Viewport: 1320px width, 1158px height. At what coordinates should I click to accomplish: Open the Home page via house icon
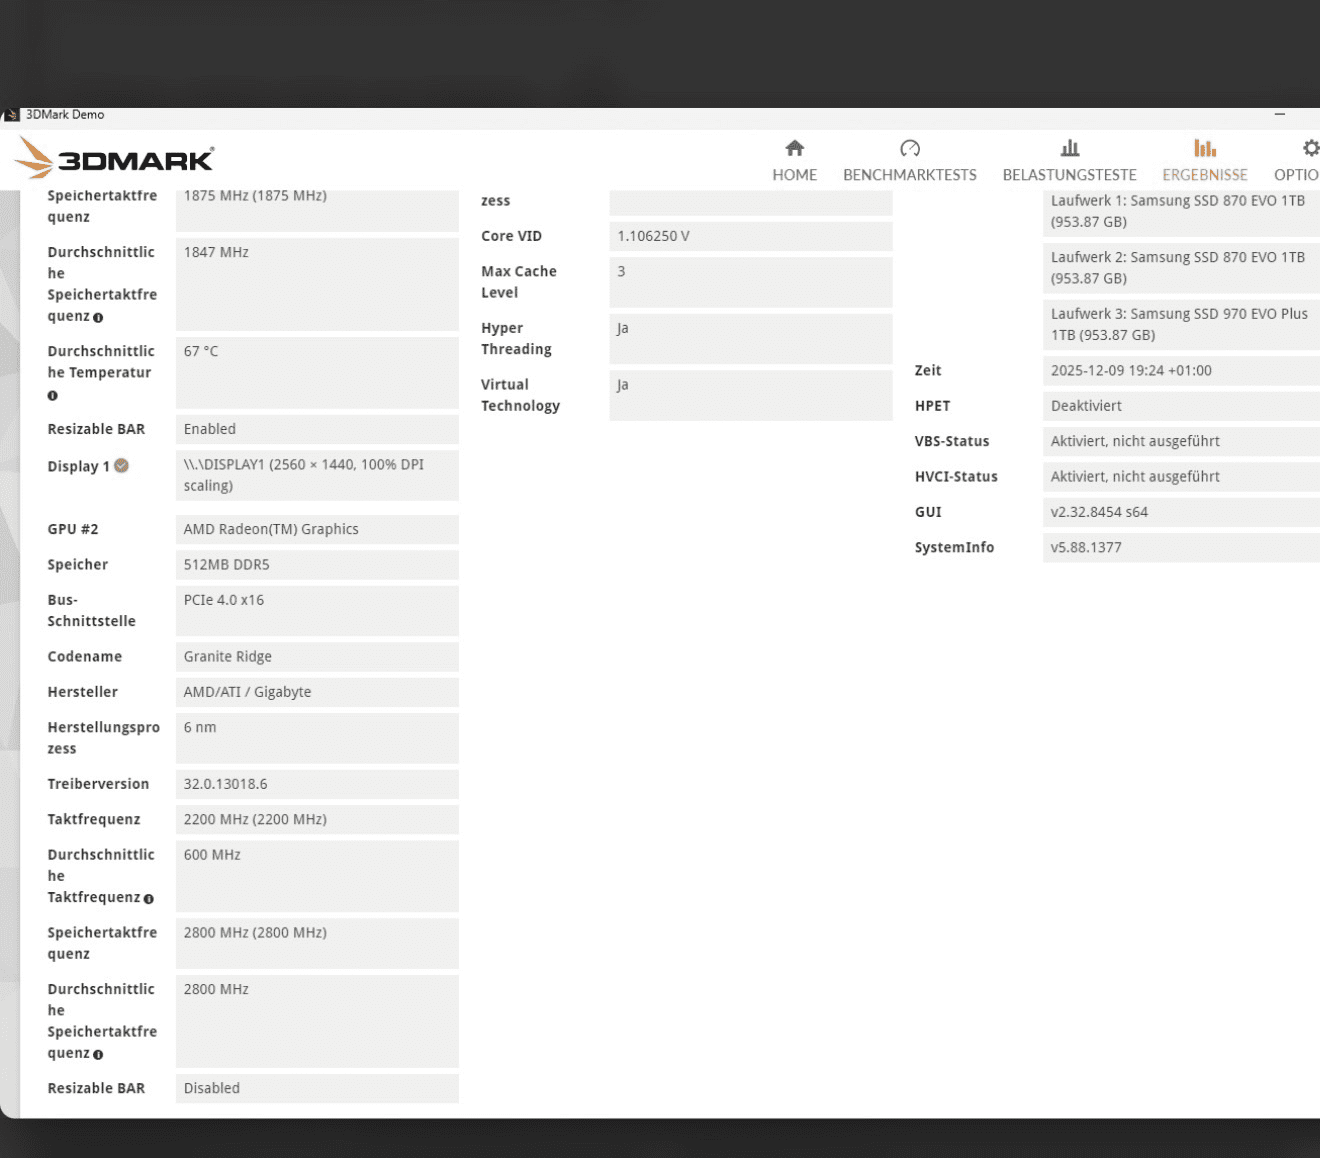pyautogui.click(x=795, y=148)
